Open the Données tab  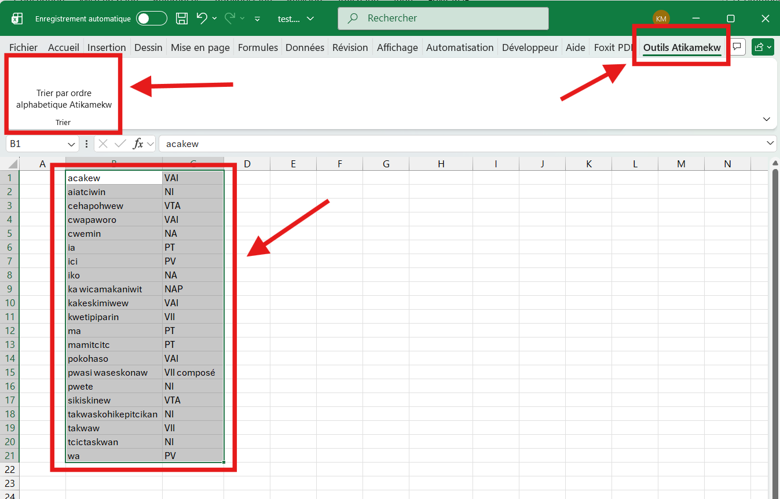click(x=304, y=48)
